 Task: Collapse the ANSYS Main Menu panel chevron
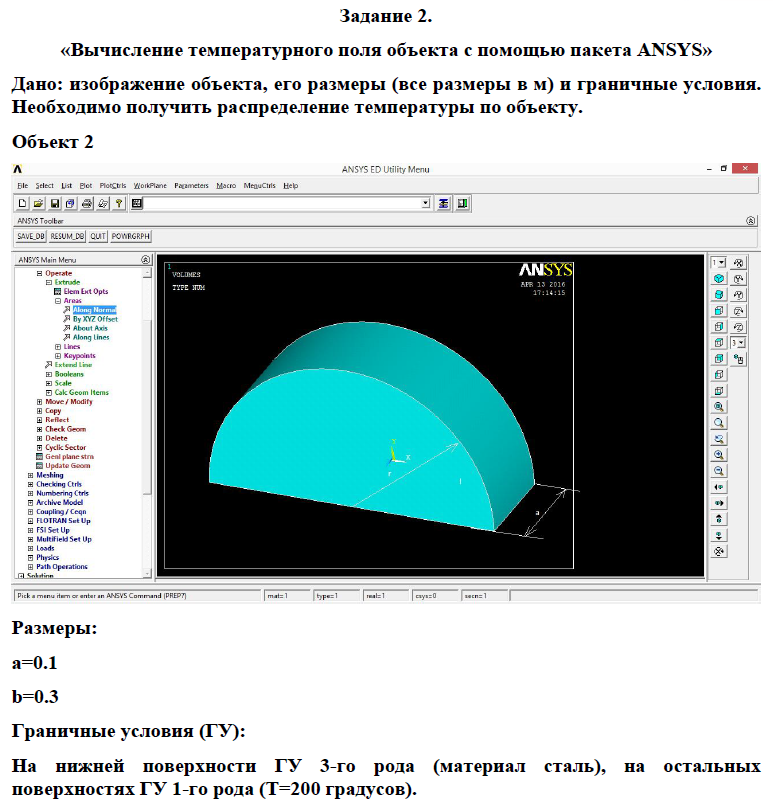(x=146, y=260)
